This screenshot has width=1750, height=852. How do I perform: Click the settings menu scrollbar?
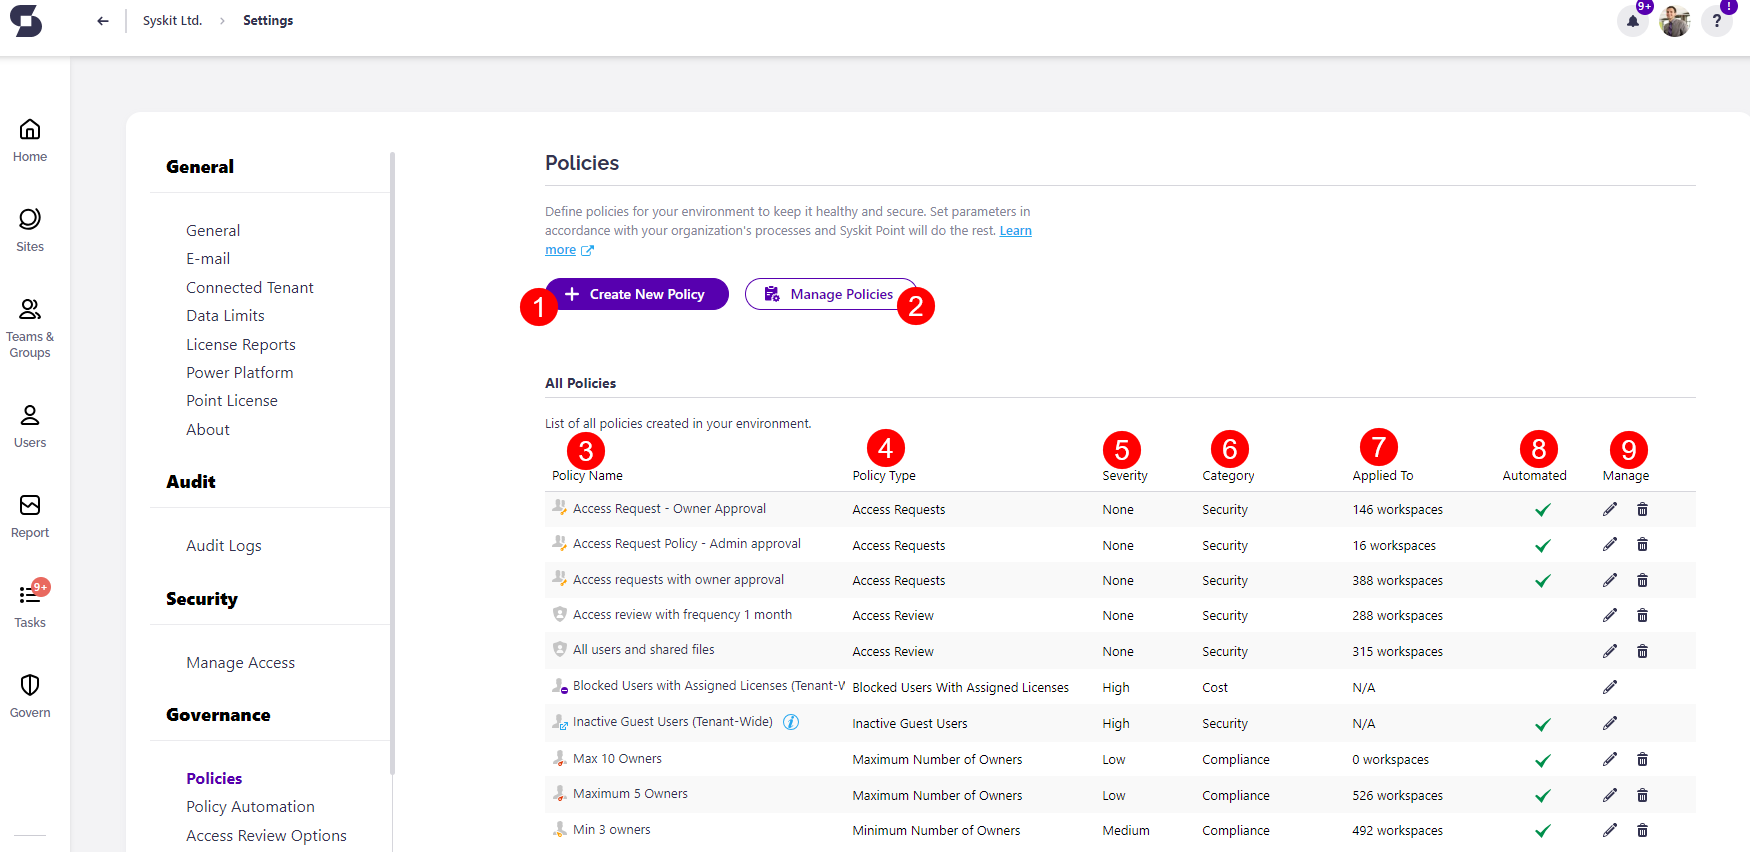392,463
